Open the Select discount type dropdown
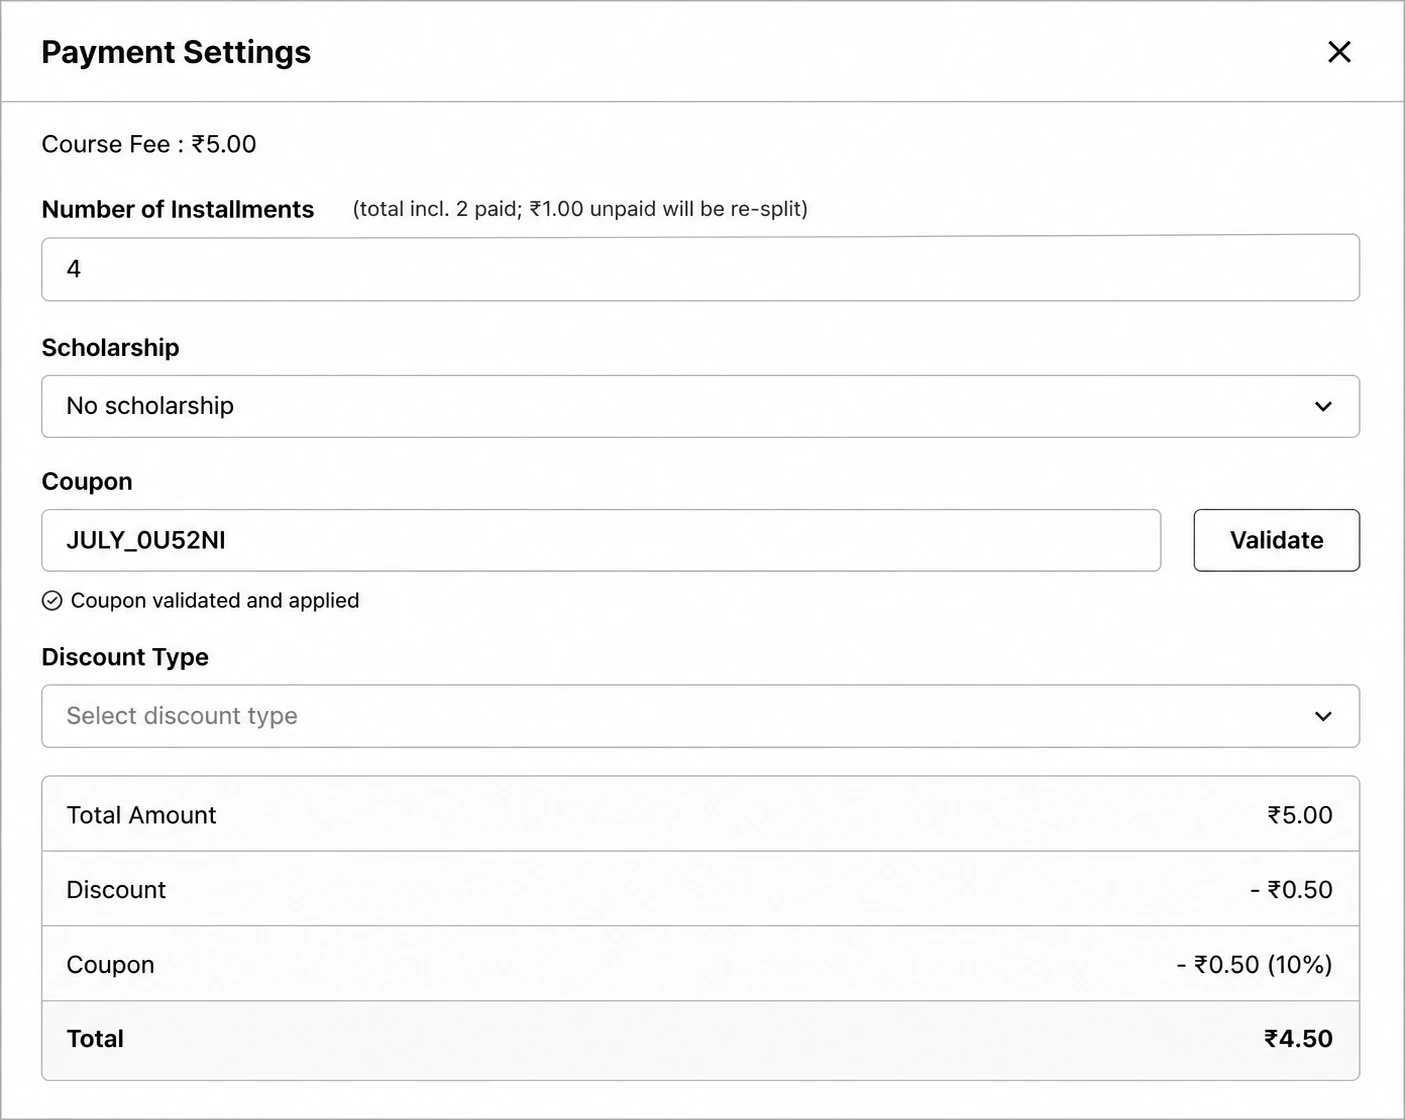The image size is (1405, 1120). click(x=700, y=716)
